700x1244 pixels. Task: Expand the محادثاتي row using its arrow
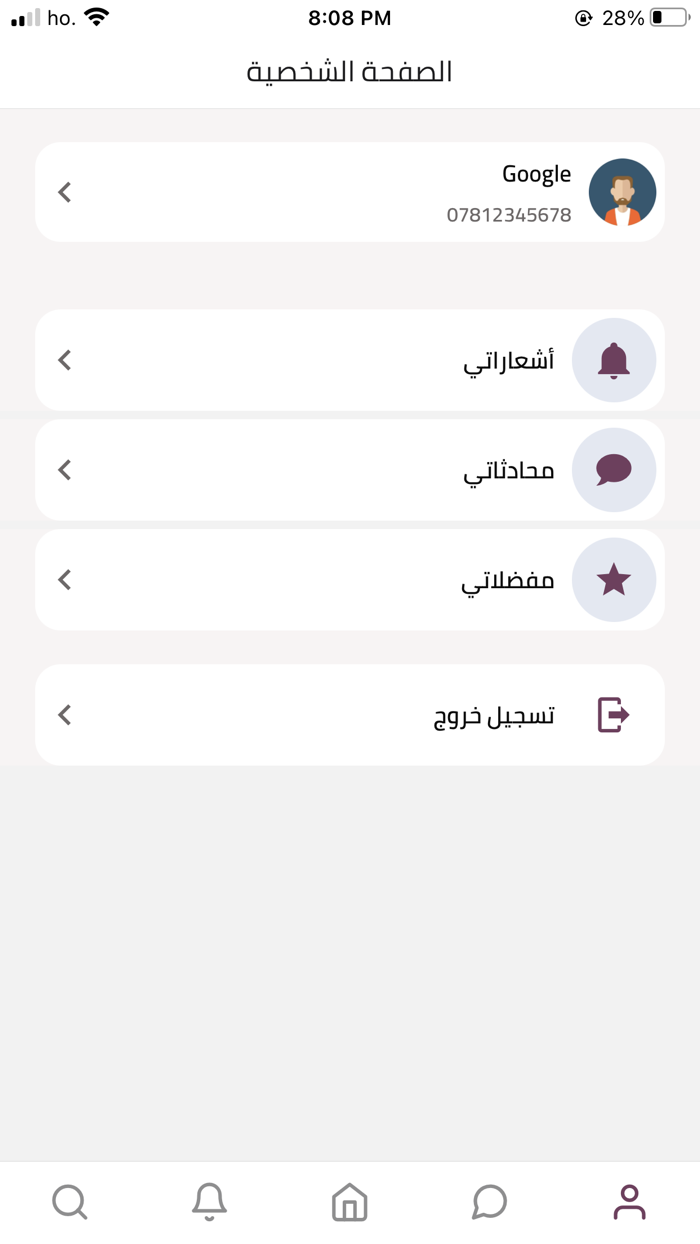coord(64,470)
